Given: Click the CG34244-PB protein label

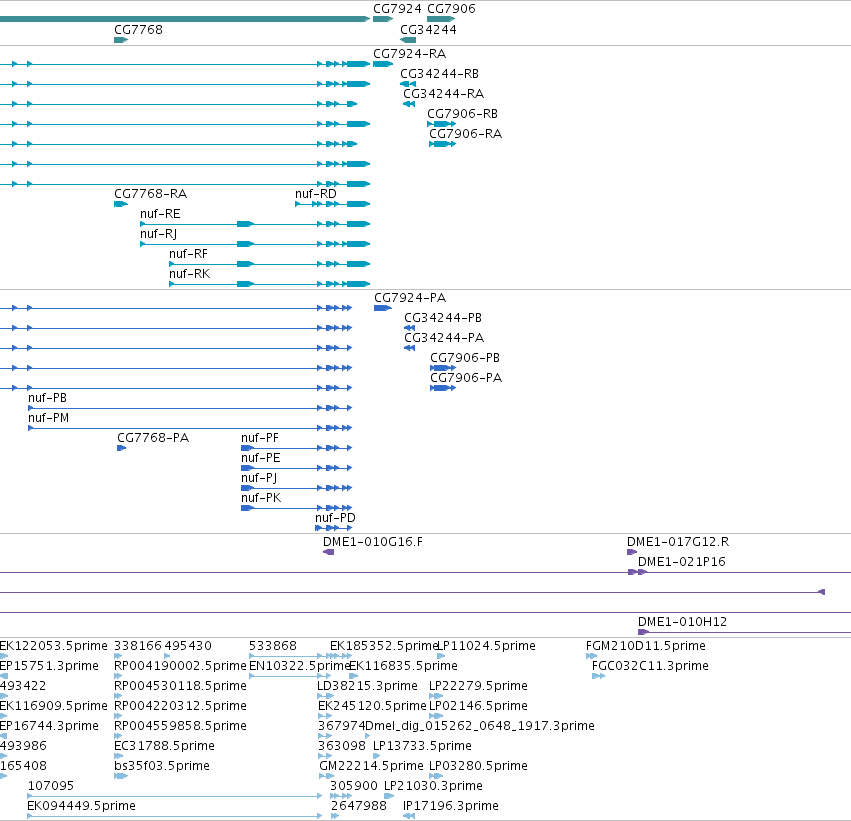Looking at the screenshot, I should tap(443, 318).
